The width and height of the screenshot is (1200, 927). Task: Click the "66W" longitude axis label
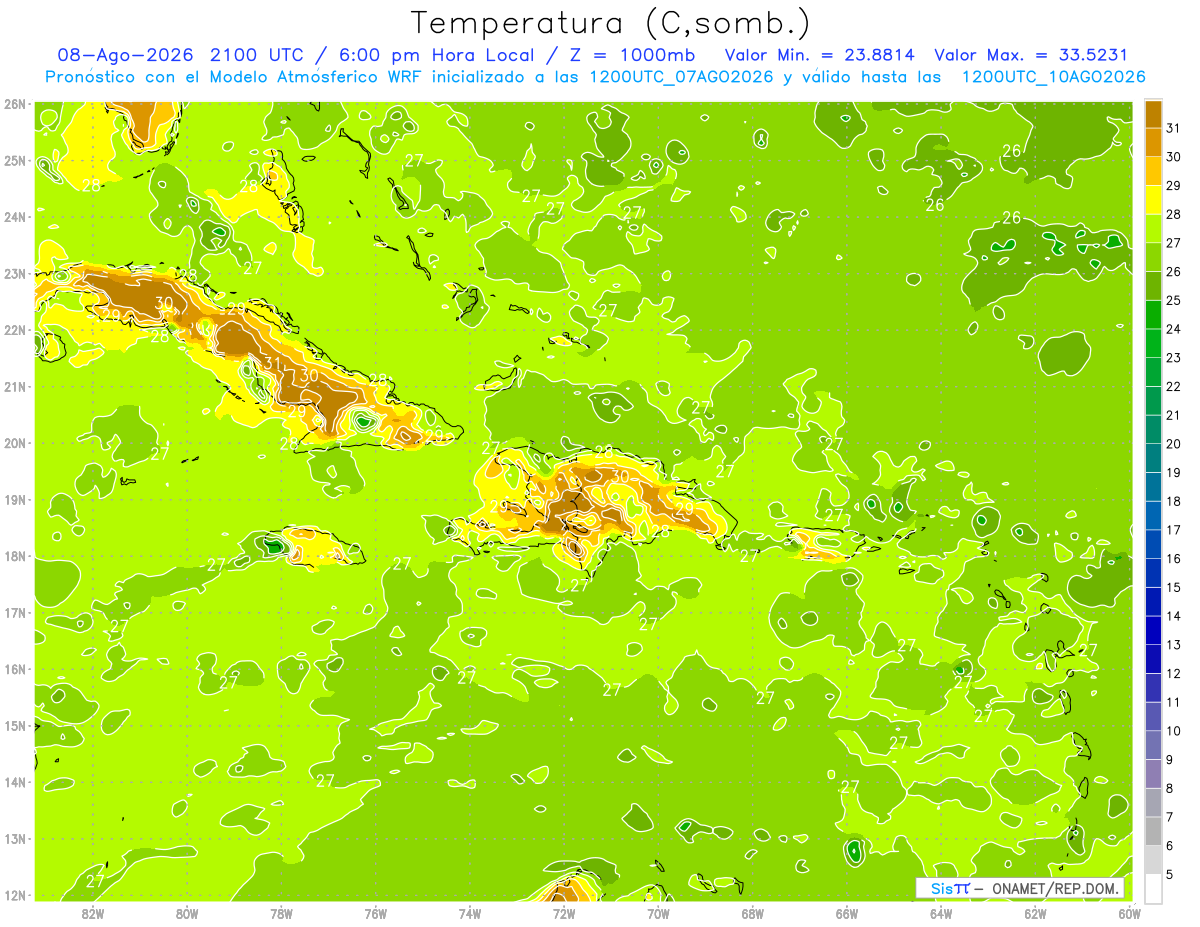pos(847,913)
